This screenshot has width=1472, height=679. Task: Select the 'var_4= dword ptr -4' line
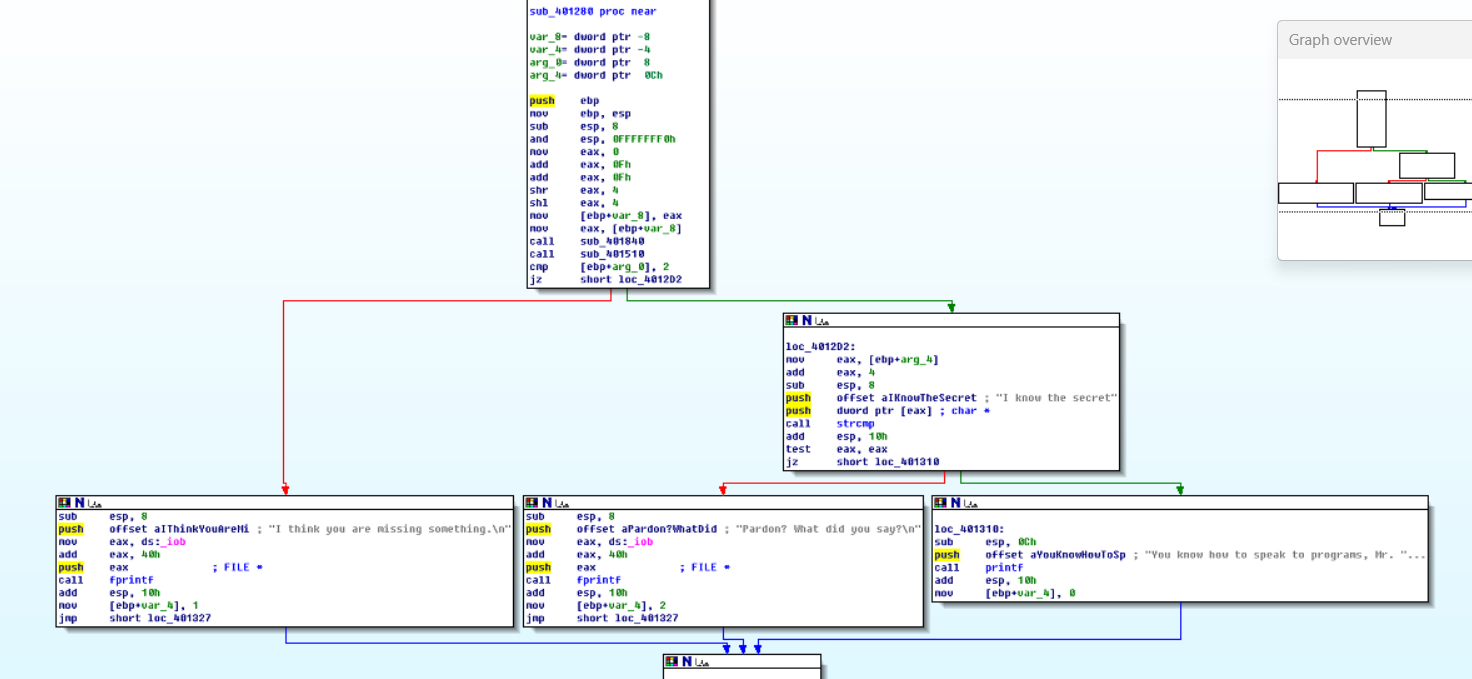tap(589, 50)
